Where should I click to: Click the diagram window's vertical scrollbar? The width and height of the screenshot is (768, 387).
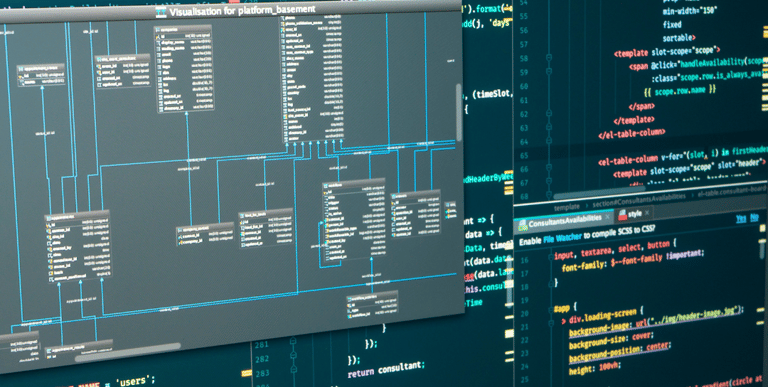tap(459, 112)
